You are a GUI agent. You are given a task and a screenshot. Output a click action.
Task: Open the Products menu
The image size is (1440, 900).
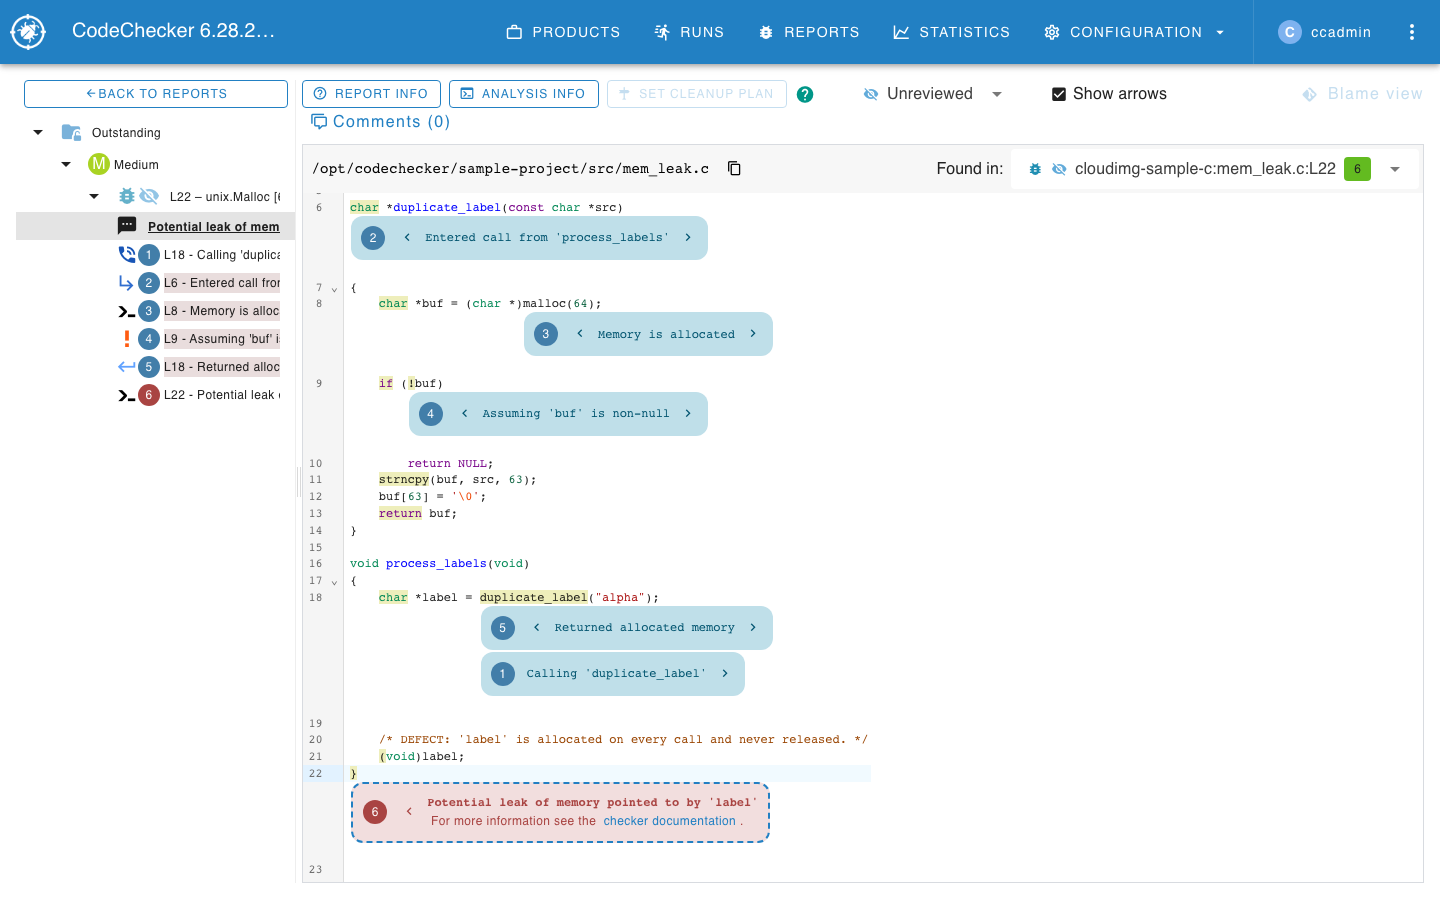coord(563,32)
